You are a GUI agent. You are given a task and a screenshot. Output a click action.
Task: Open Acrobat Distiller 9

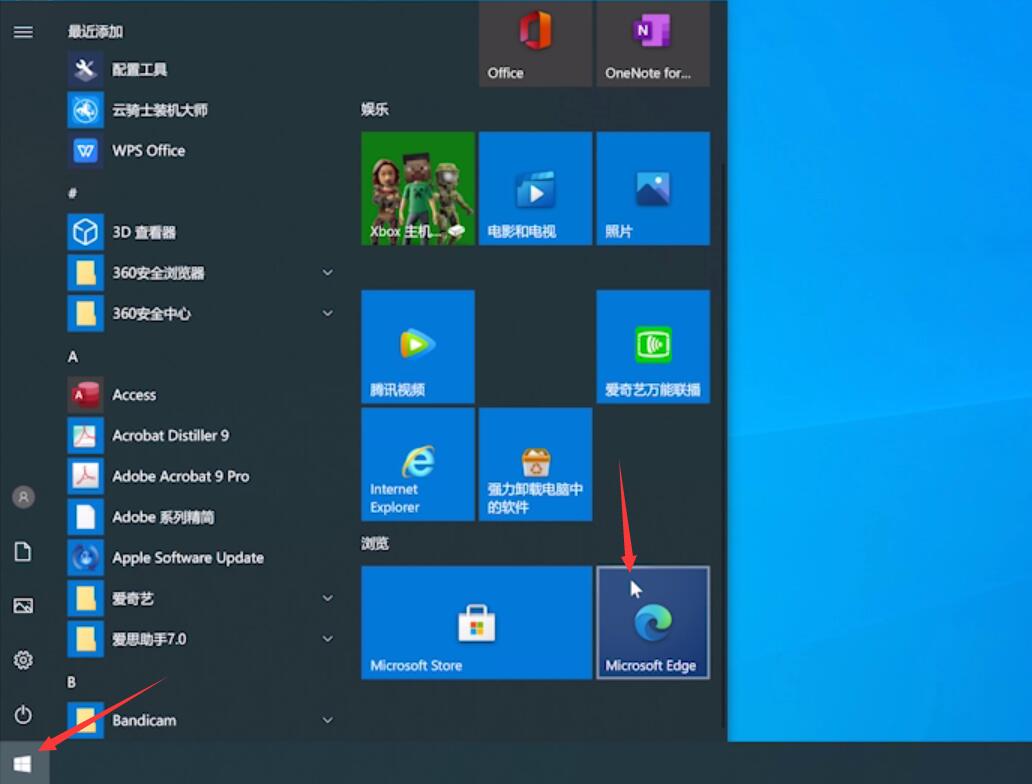(201, 436)
